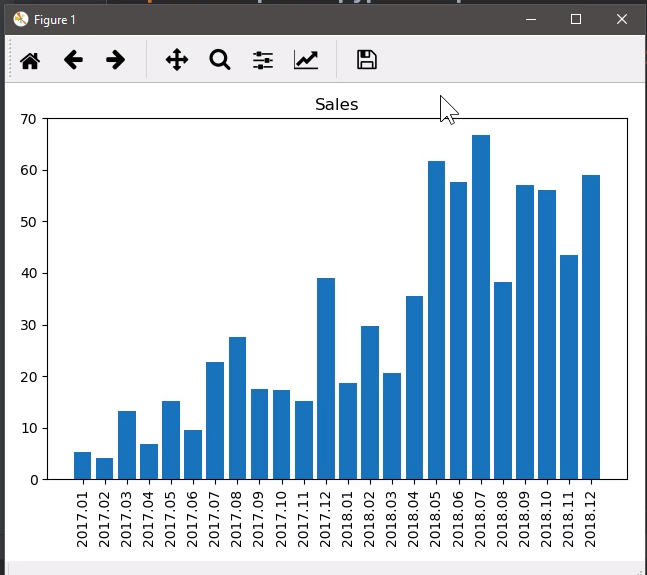Go back to previous view arrow
The image size is (647, 575).
(73, 60)
